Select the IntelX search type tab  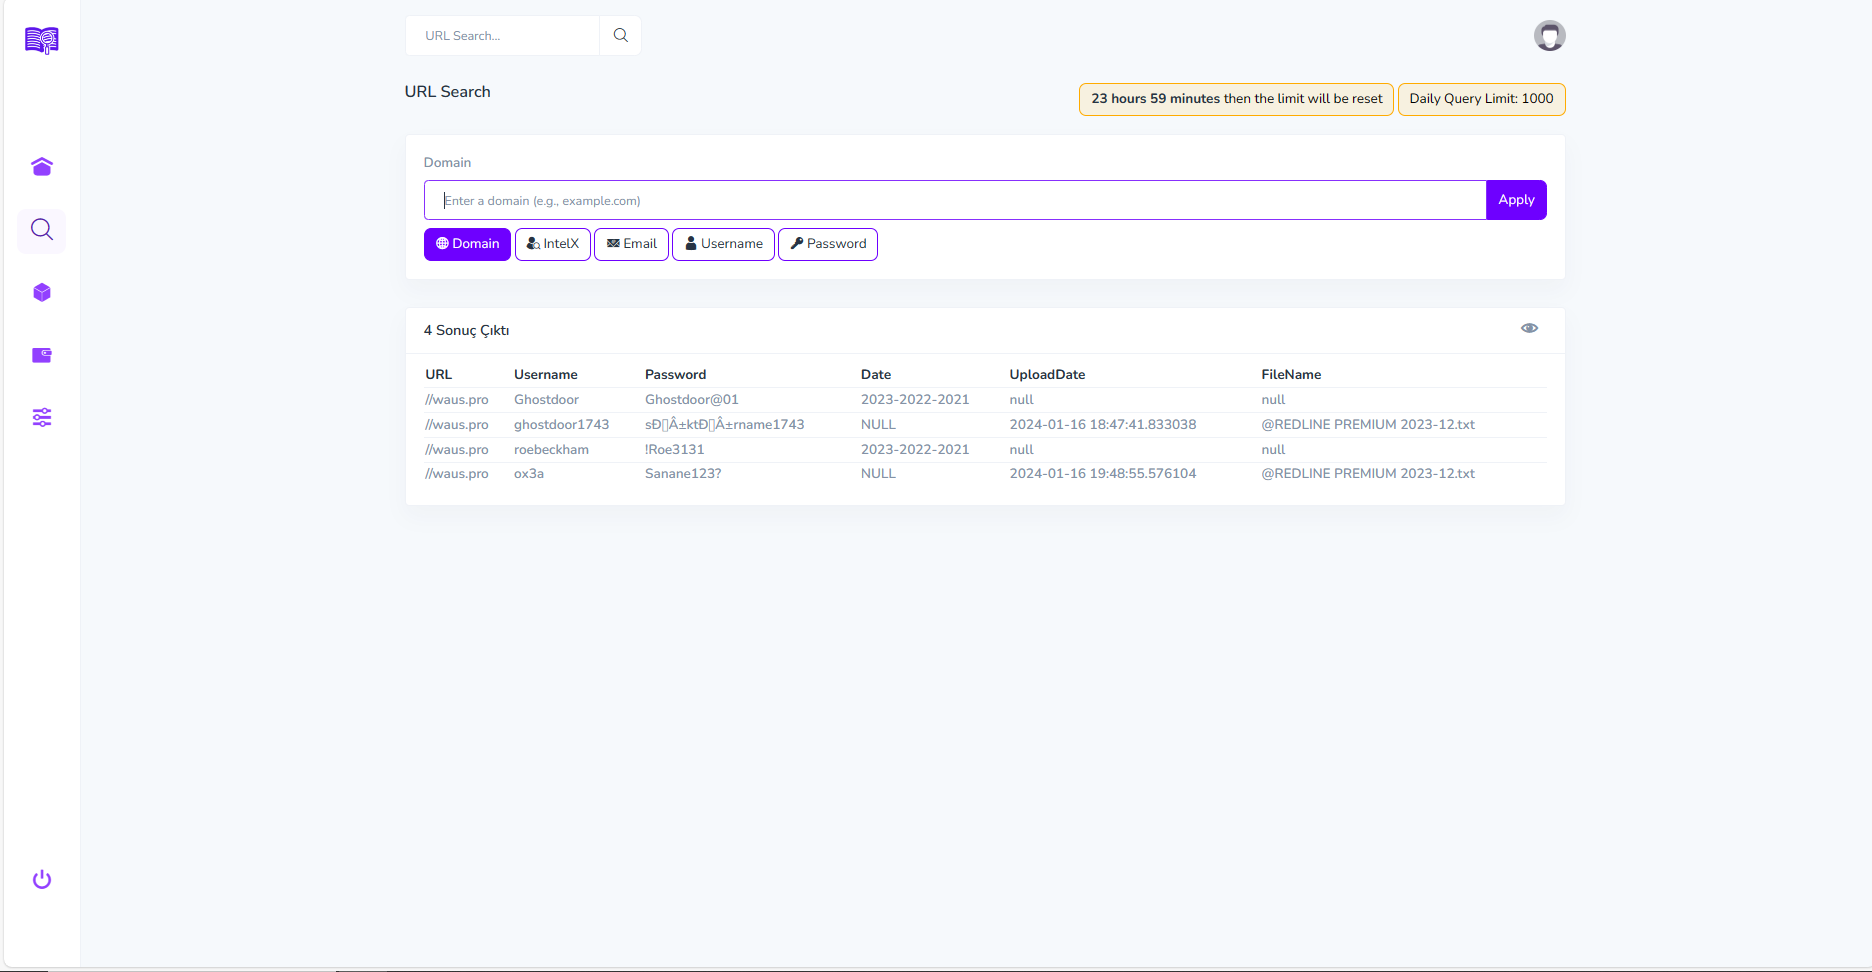pos(553,244)
